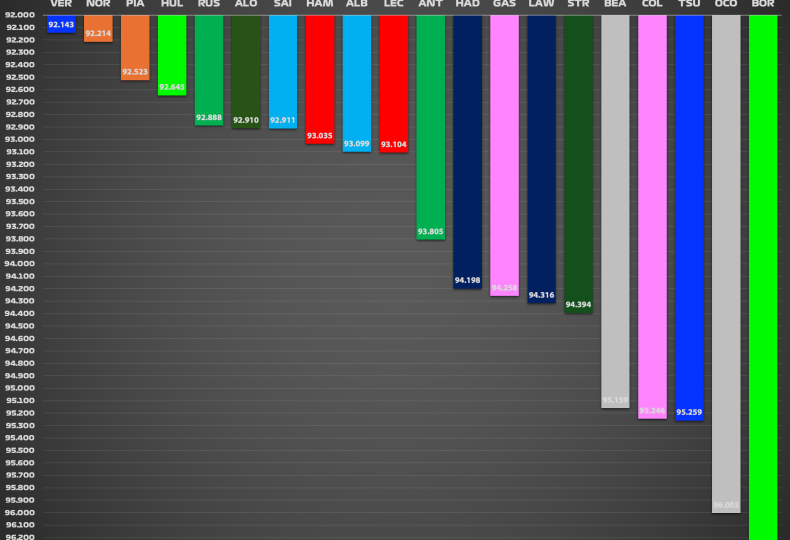Click the 94.198 value on HAD bar
This screenshot has width=790, height=540.
468,281
